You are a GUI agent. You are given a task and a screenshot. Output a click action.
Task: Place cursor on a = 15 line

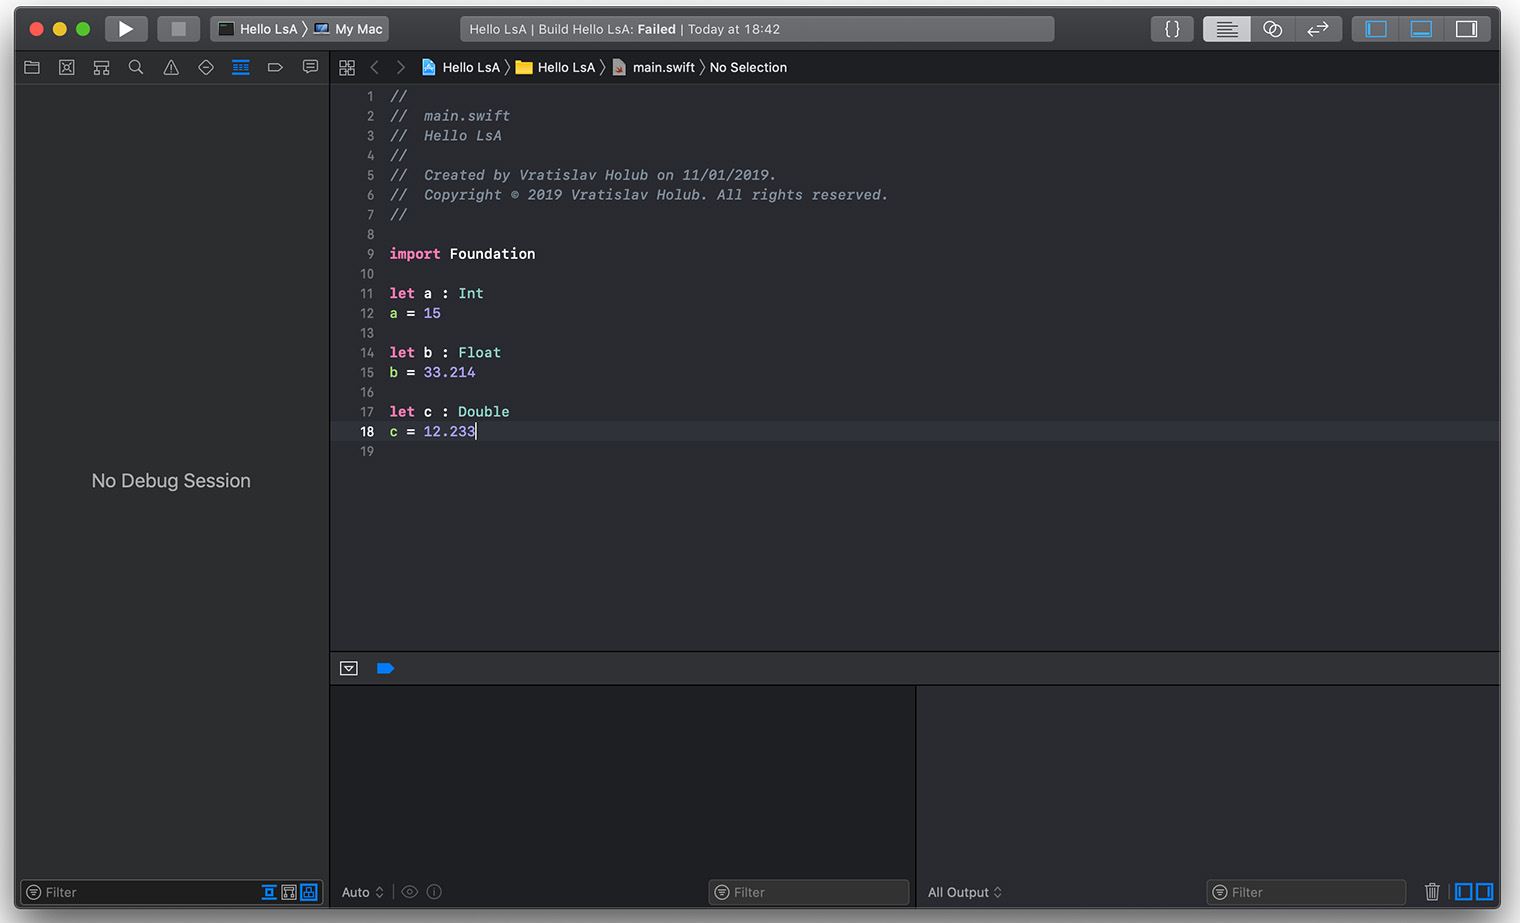(415, 314)
